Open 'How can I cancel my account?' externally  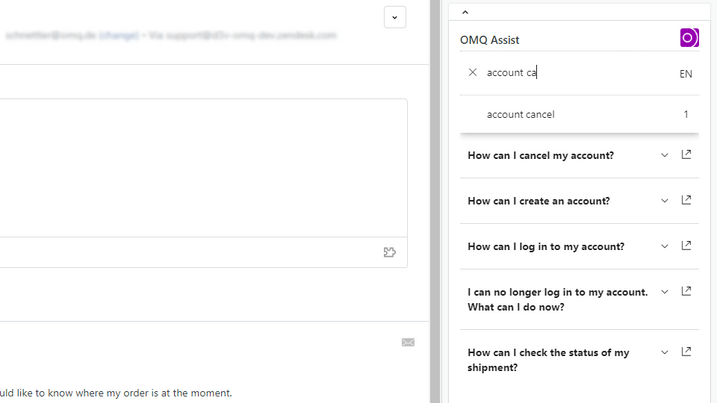pyautogui.click(x=686, y=155)
